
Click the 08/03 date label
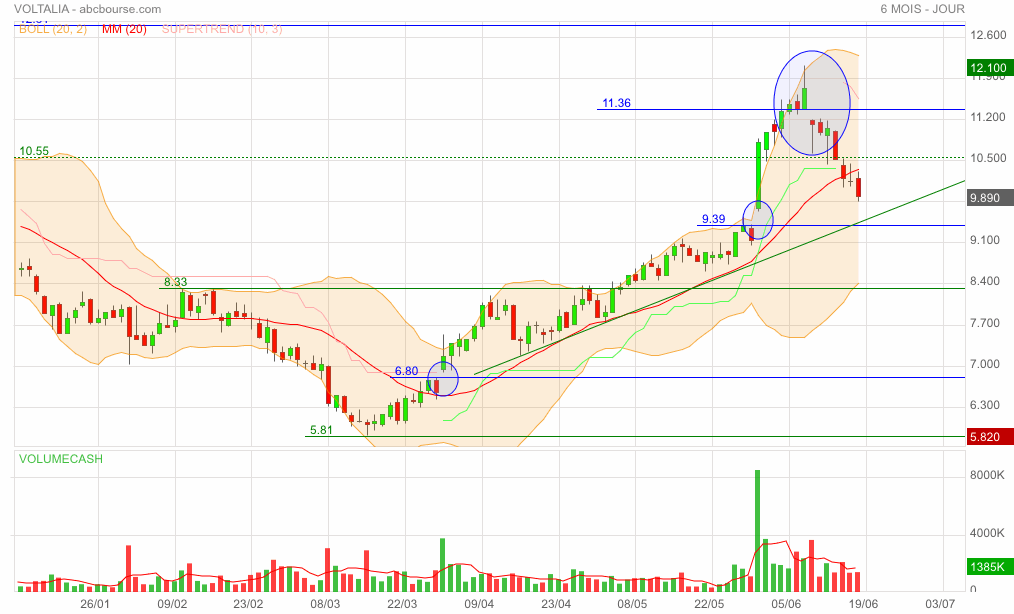tap(325, 604)
